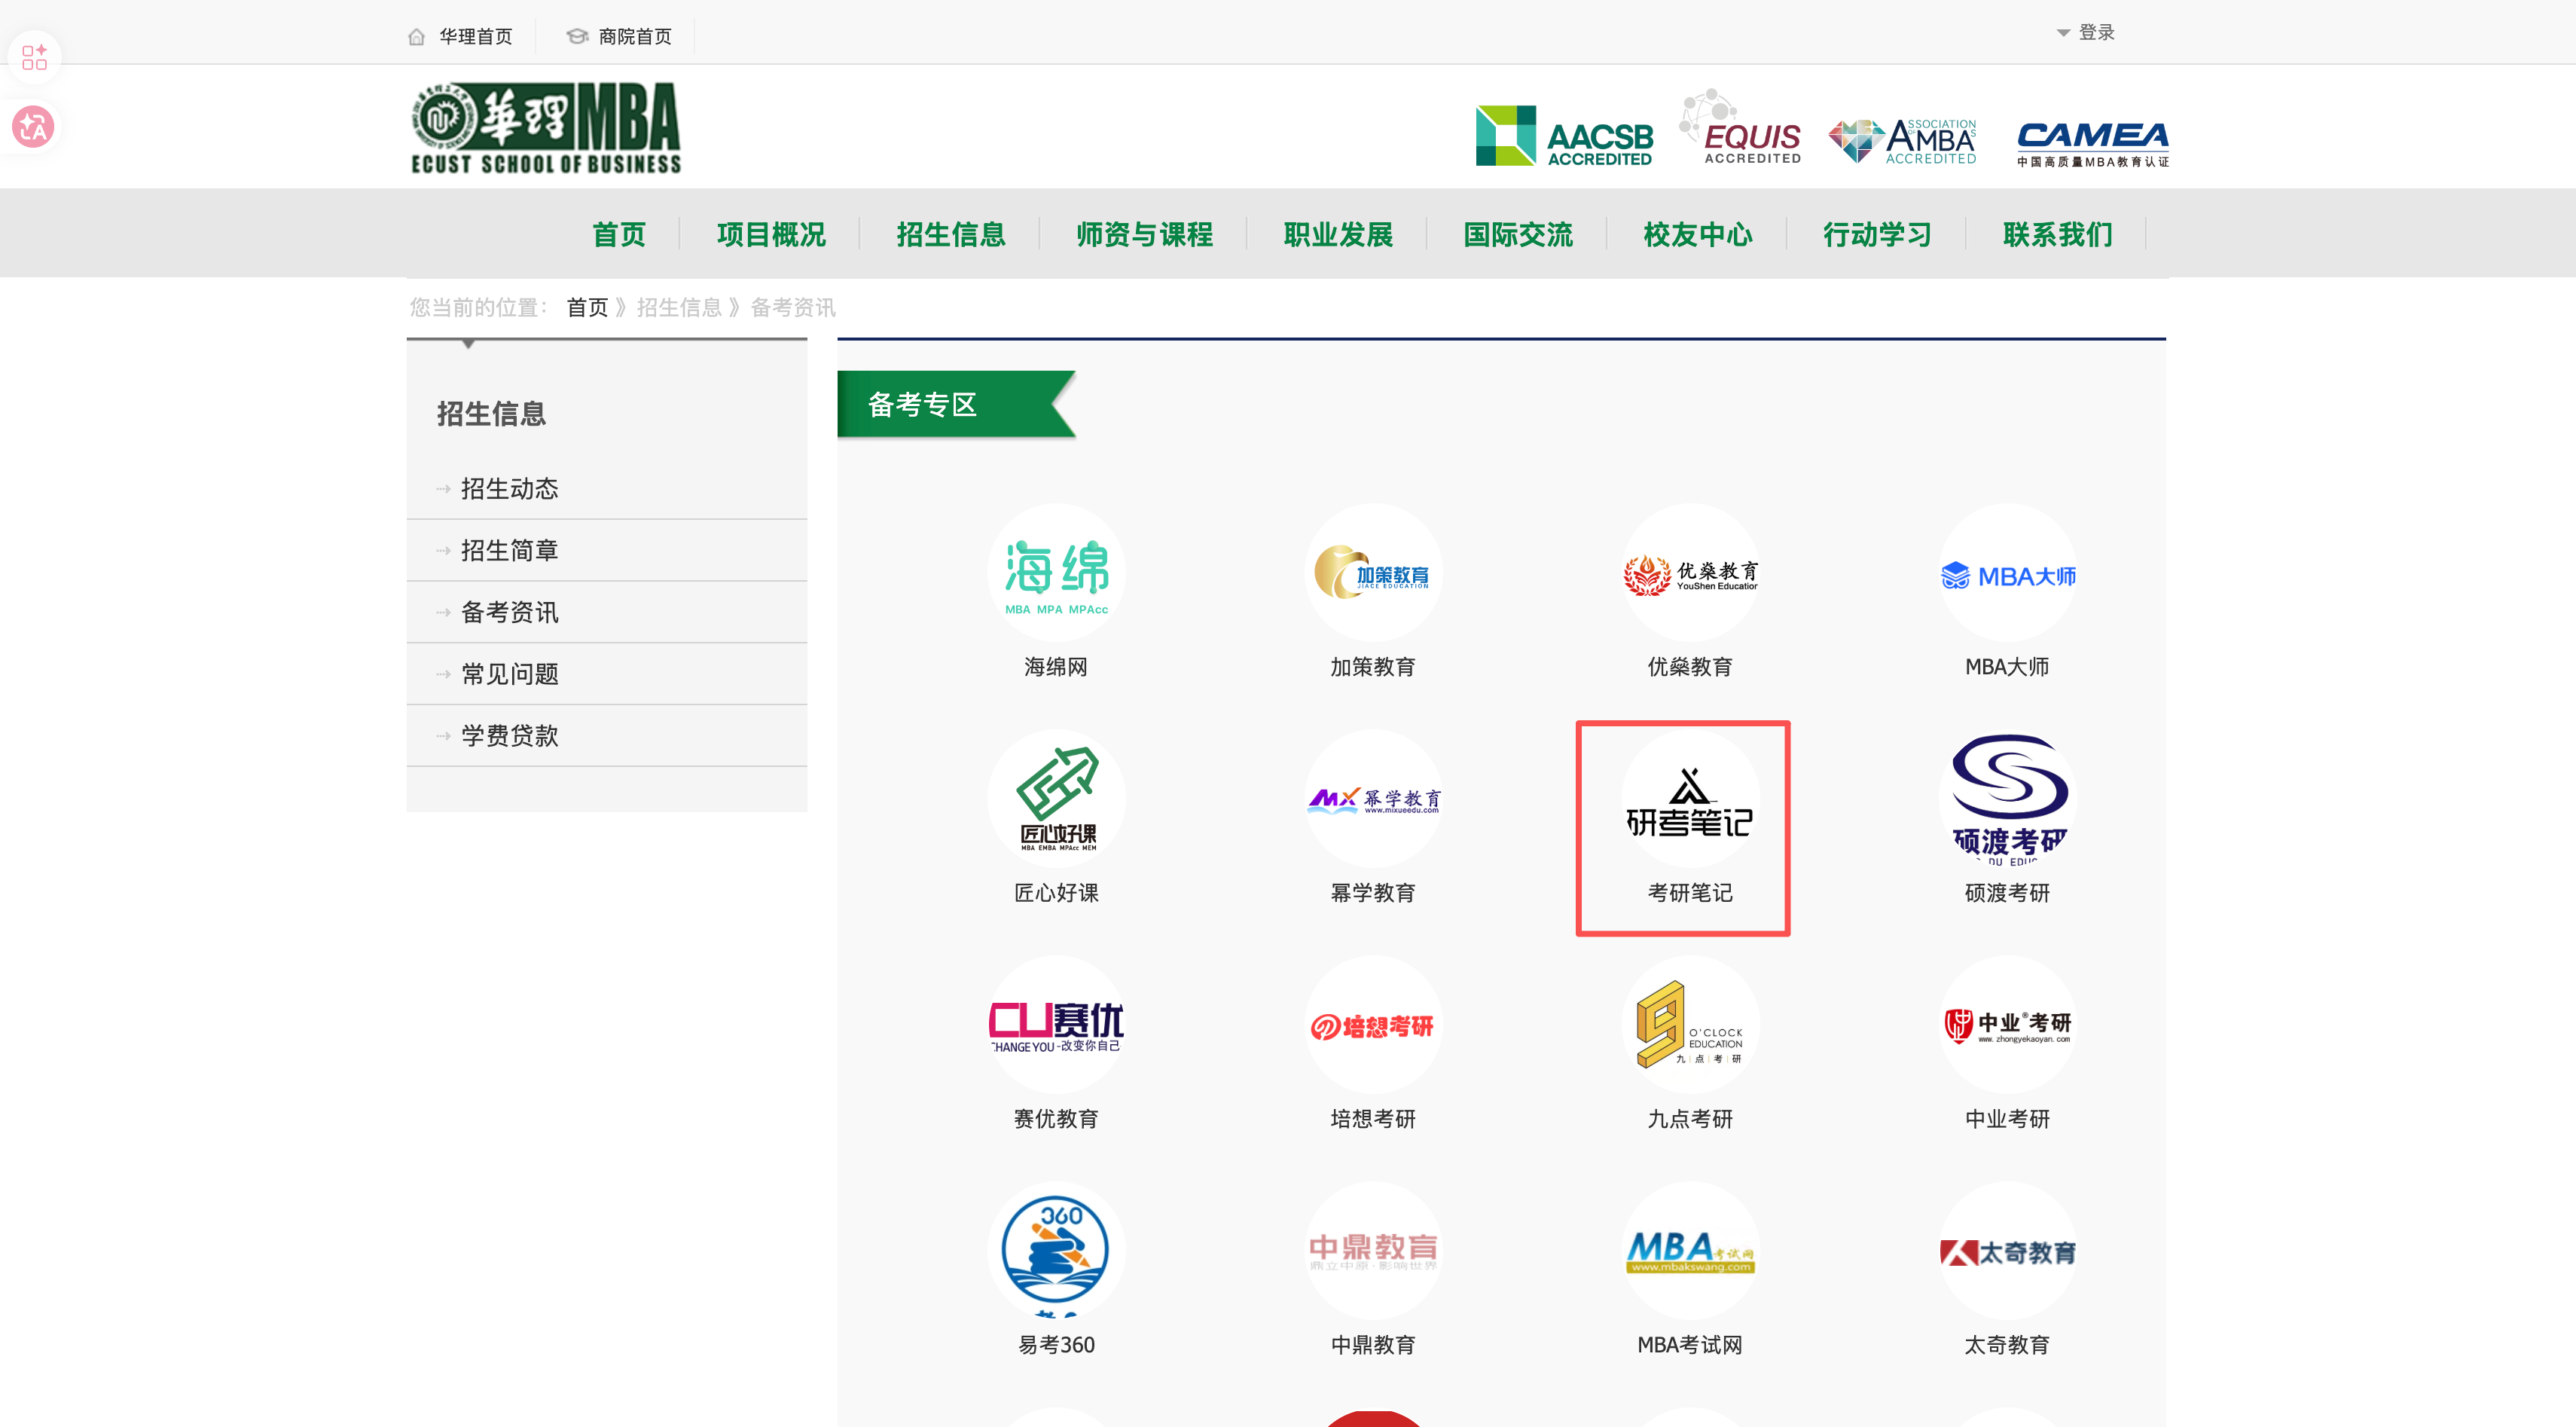The height and width of the screenshot is (1427, 2576).
Task: Click the CAMEA certification badge
Action: pyautogui.click(x=2092, y=144)
